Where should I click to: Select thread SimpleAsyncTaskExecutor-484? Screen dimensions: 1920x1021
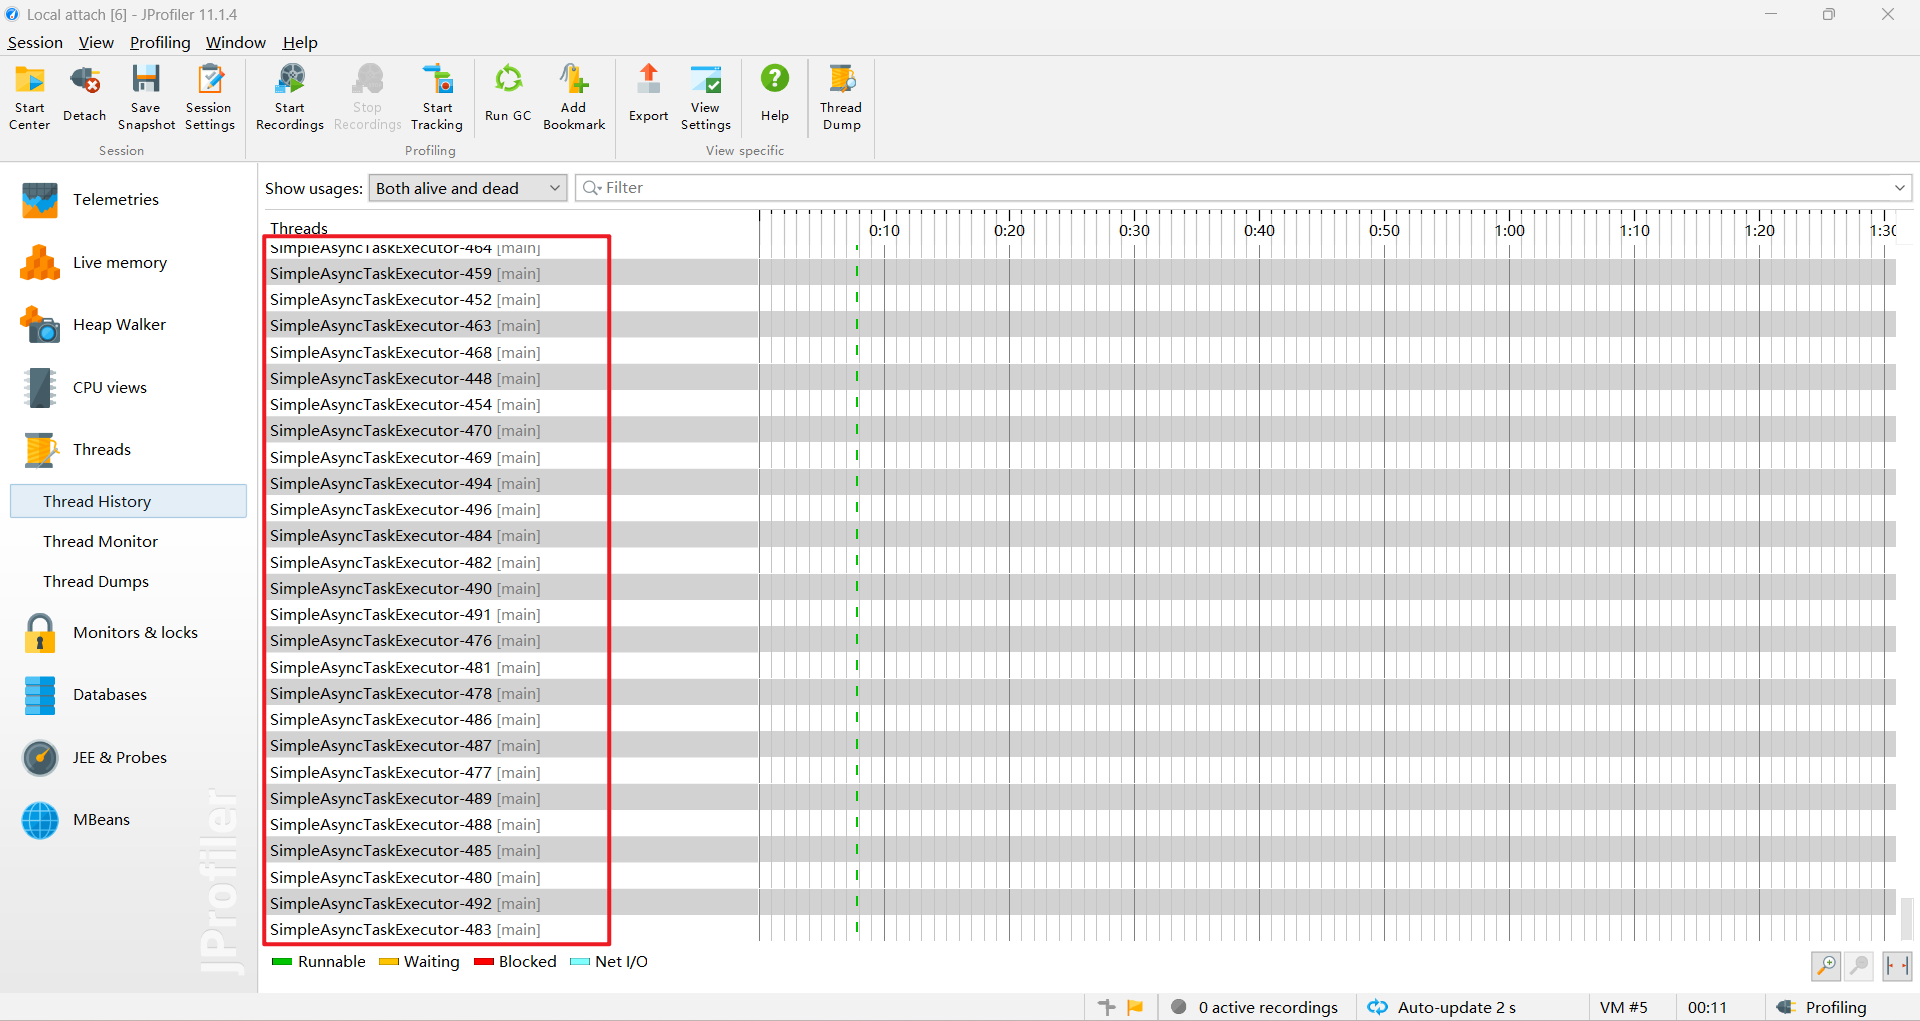405,535
